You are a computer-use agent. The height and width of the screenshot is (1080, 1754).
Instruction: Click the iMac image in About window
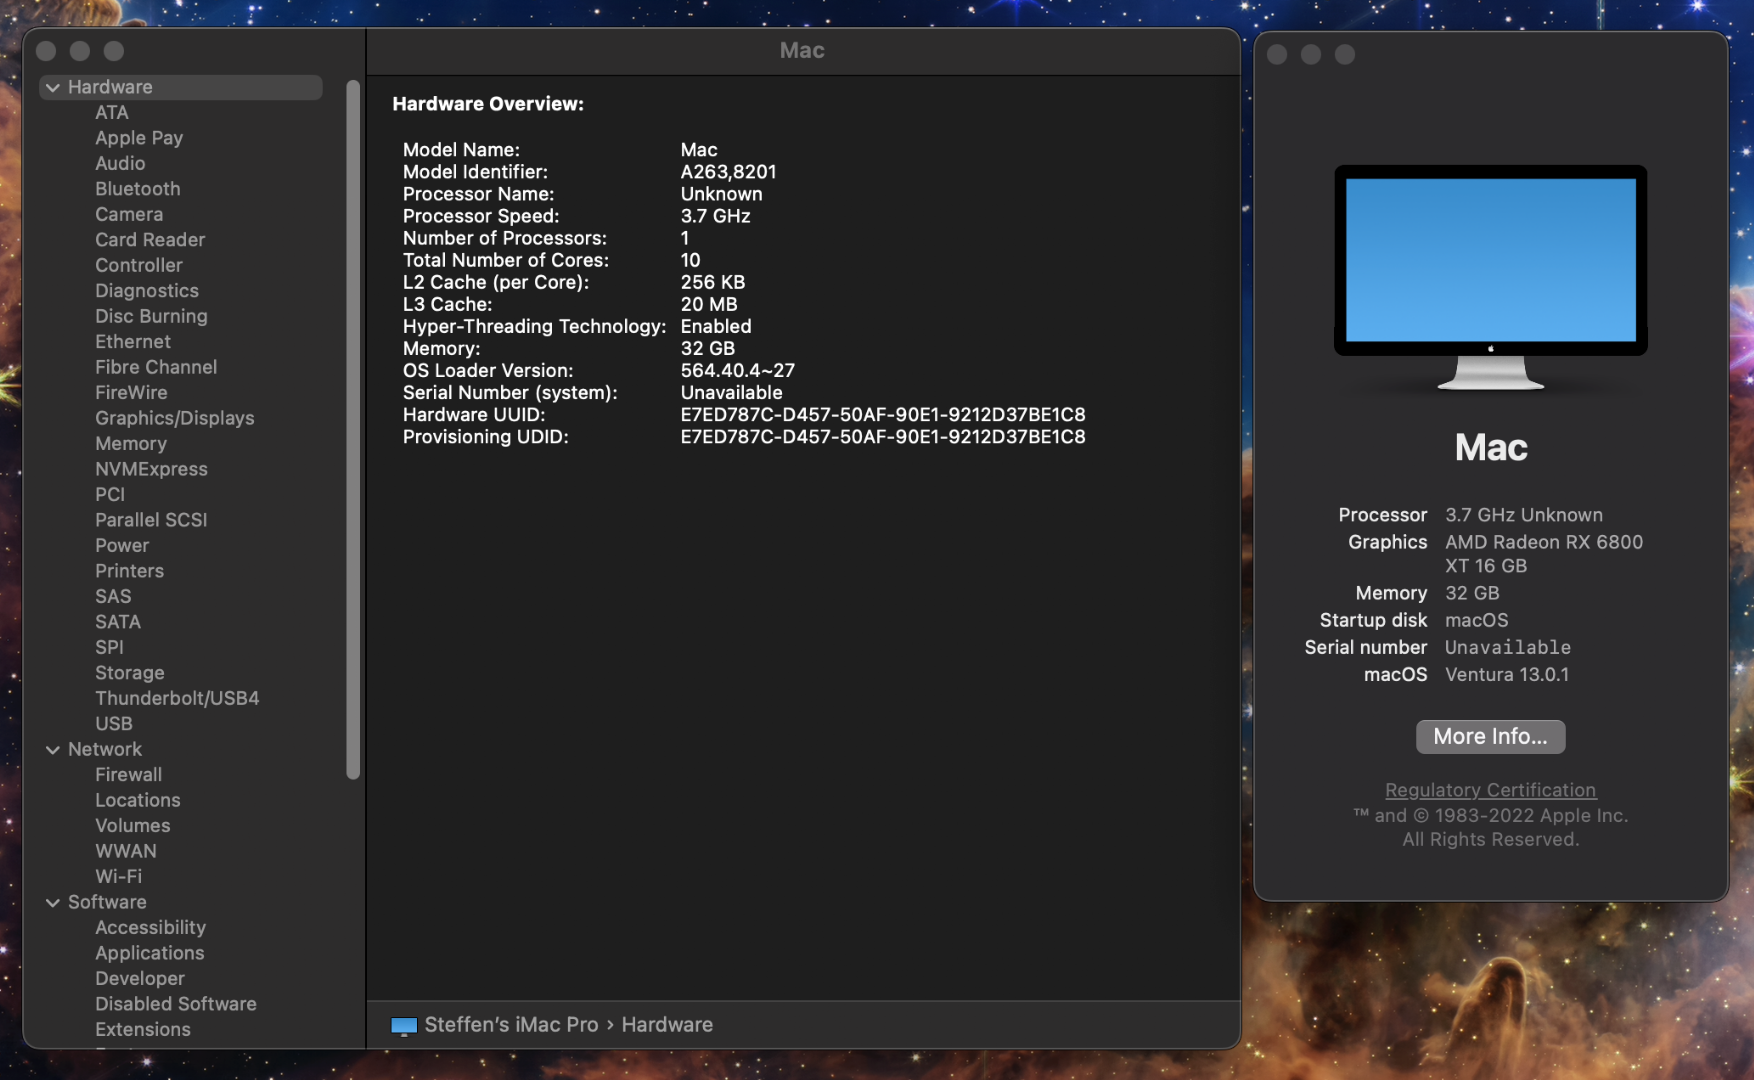1490,277
